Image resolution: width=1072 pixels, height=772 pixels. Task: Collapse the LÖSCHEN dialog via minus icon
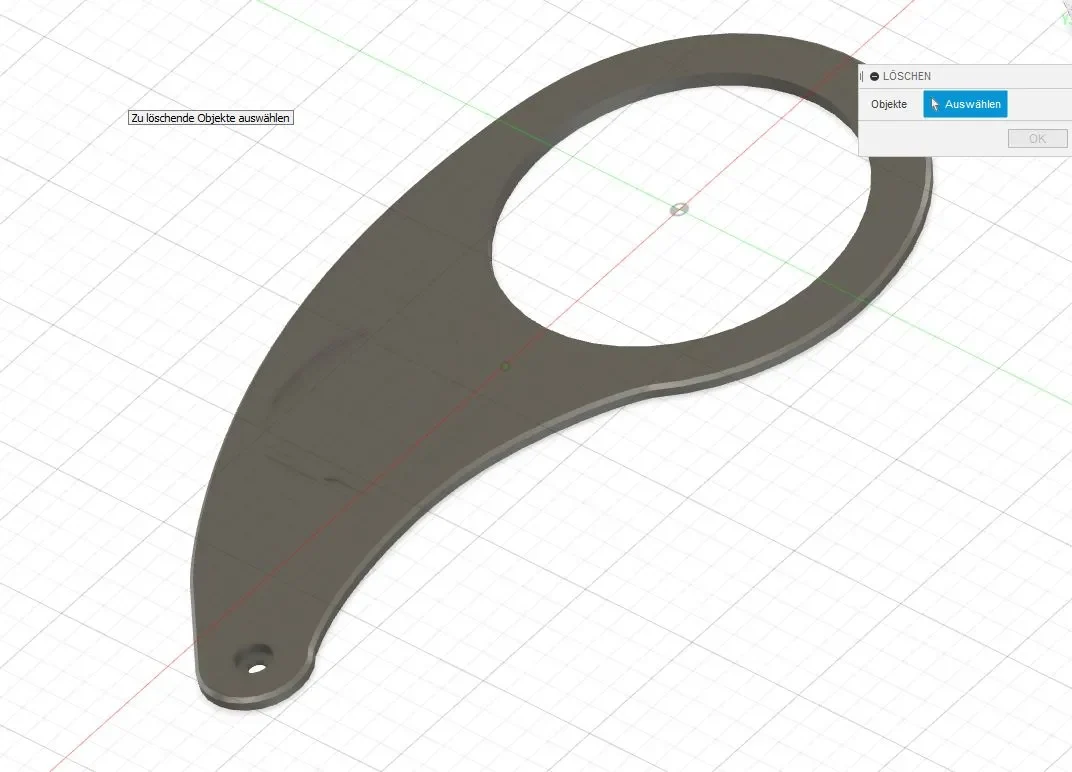(x=874, y=77)
